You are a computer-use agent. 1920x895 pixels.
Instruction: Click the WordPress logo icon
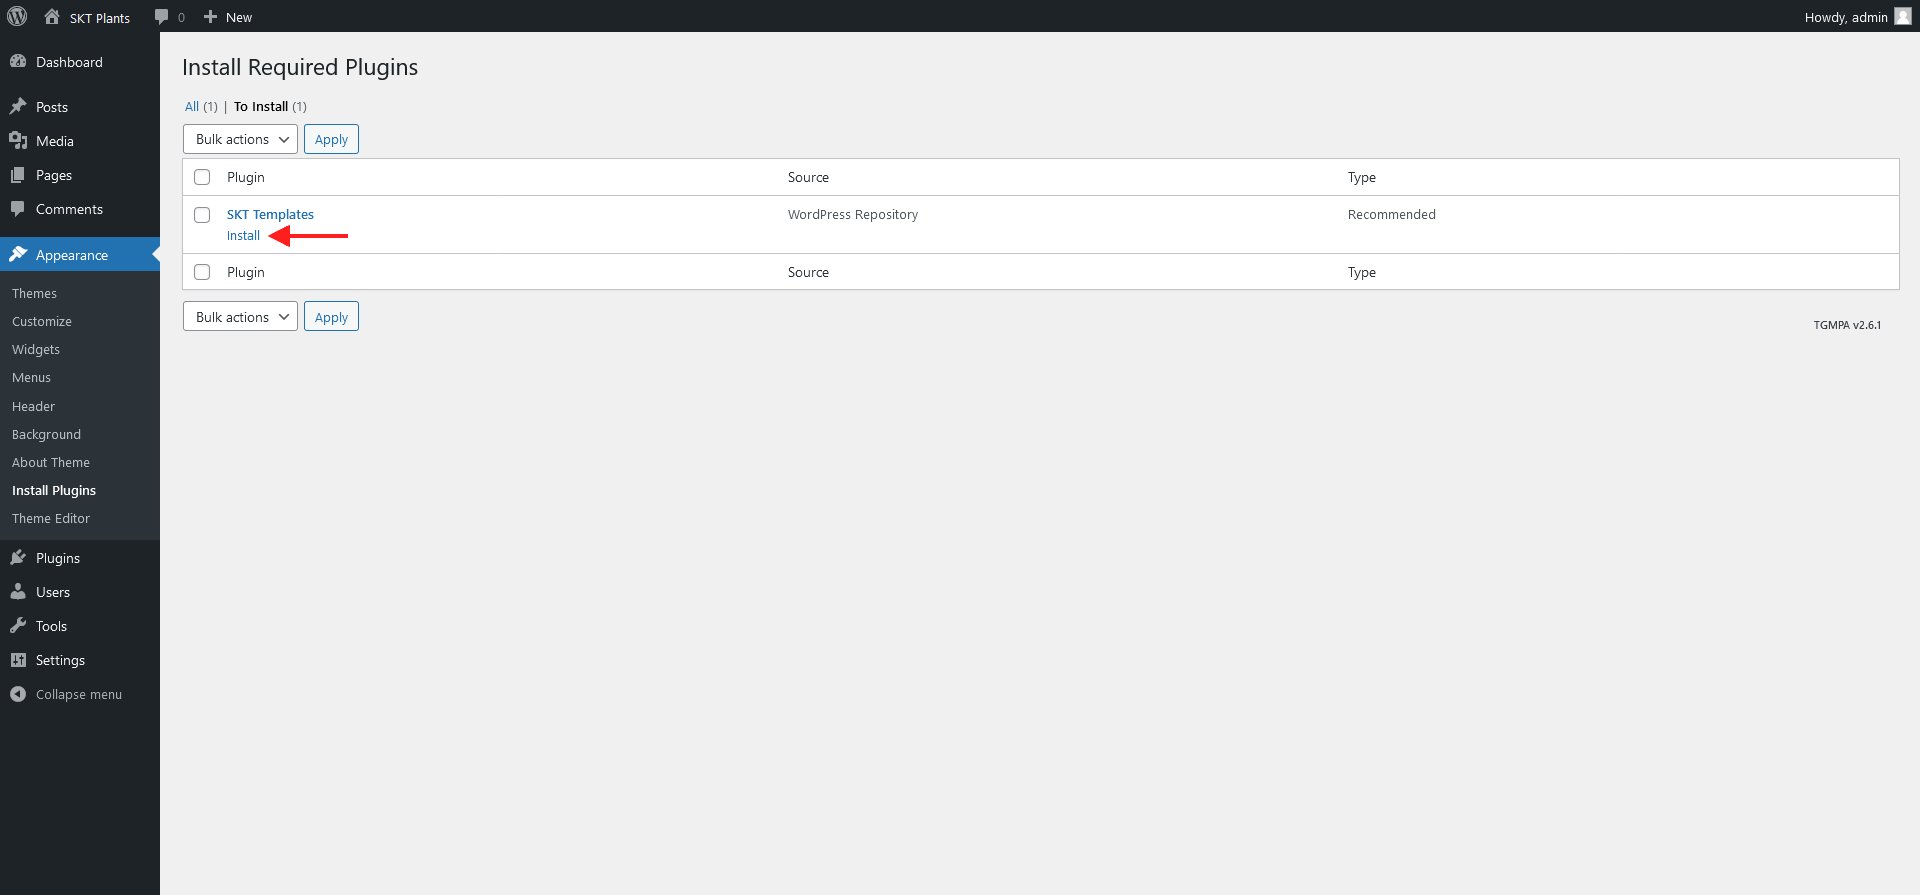point(17,16)
